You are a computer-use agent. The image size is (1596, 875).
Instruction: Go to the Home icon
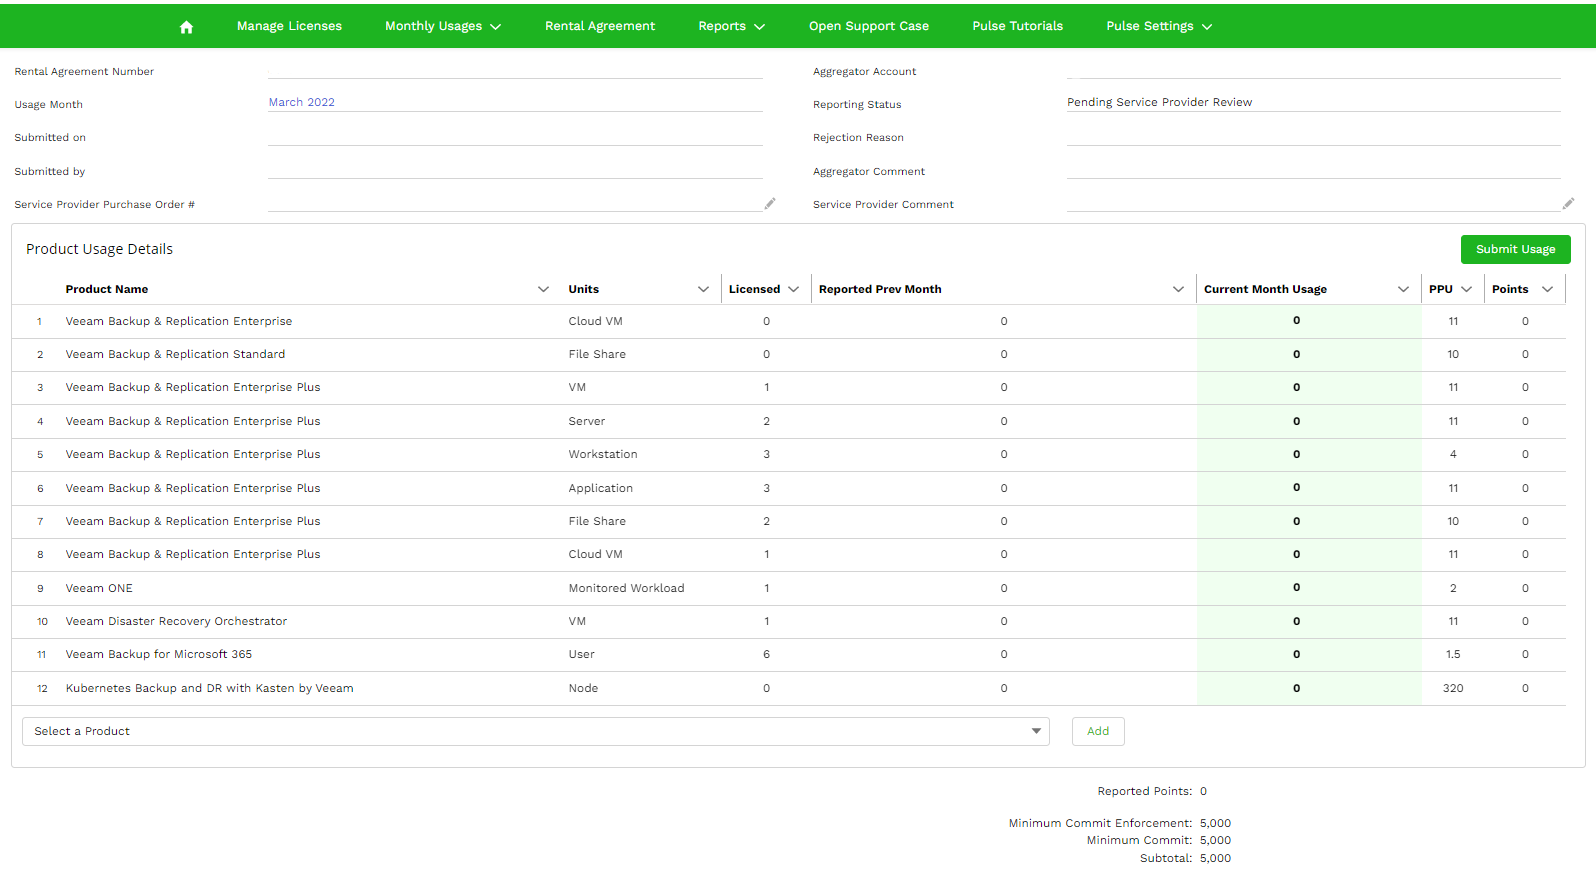[x=186, y=27]
